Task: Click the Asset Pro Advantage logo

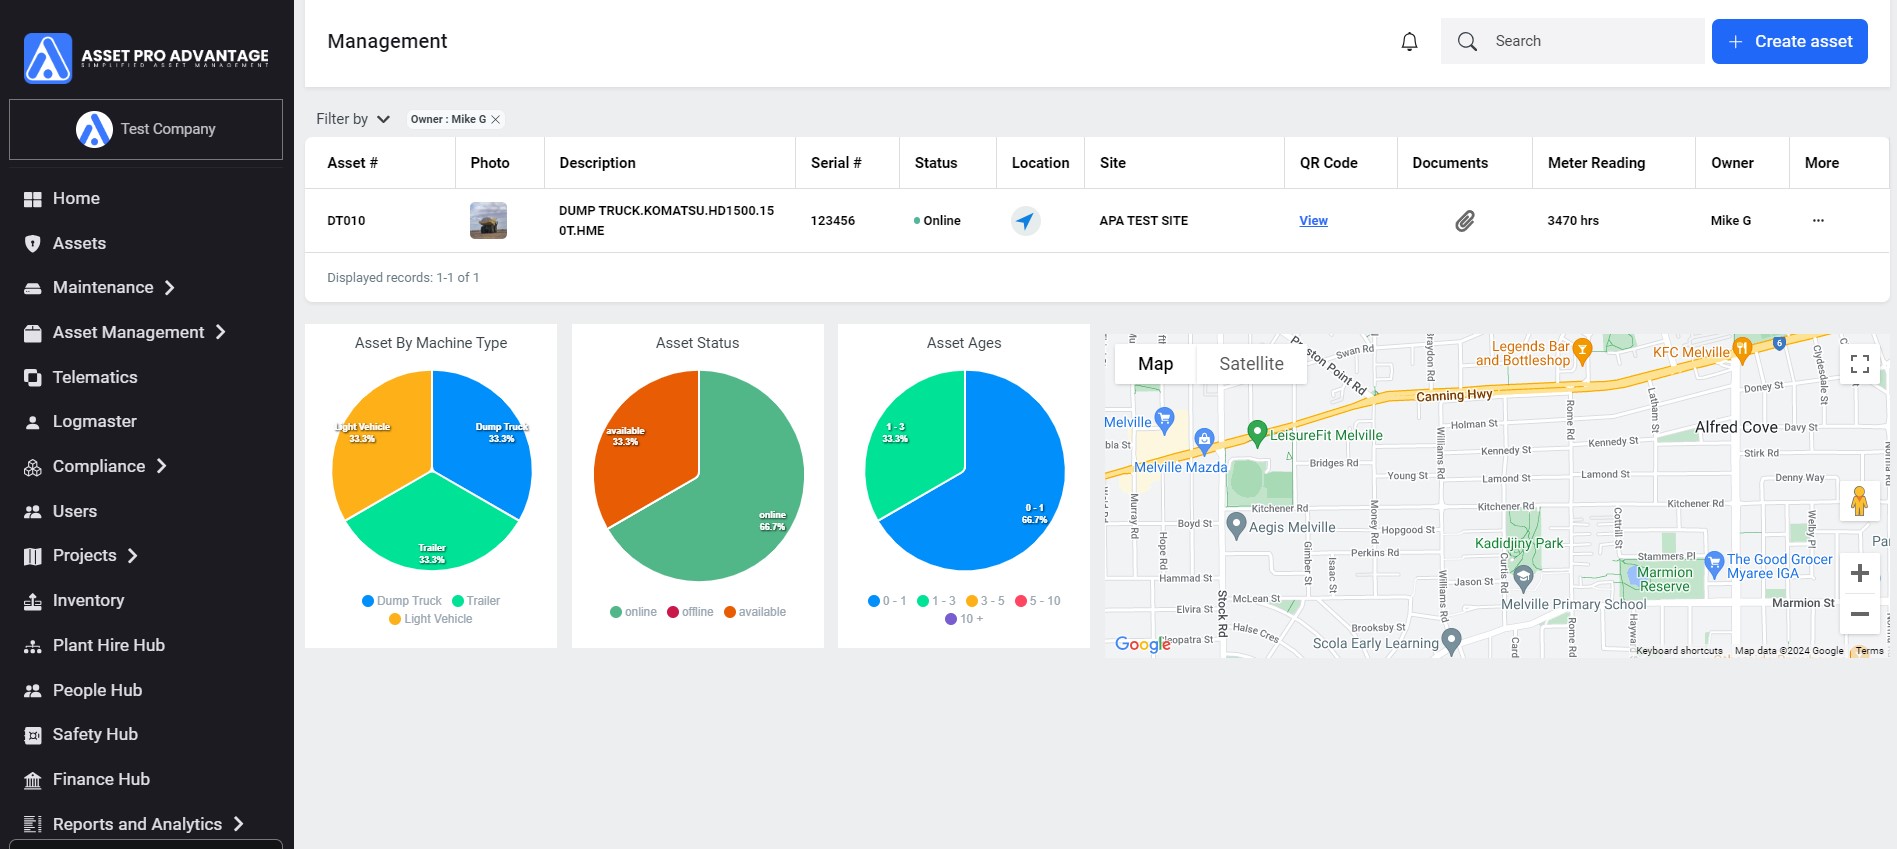Action: (x=146, y=57)
